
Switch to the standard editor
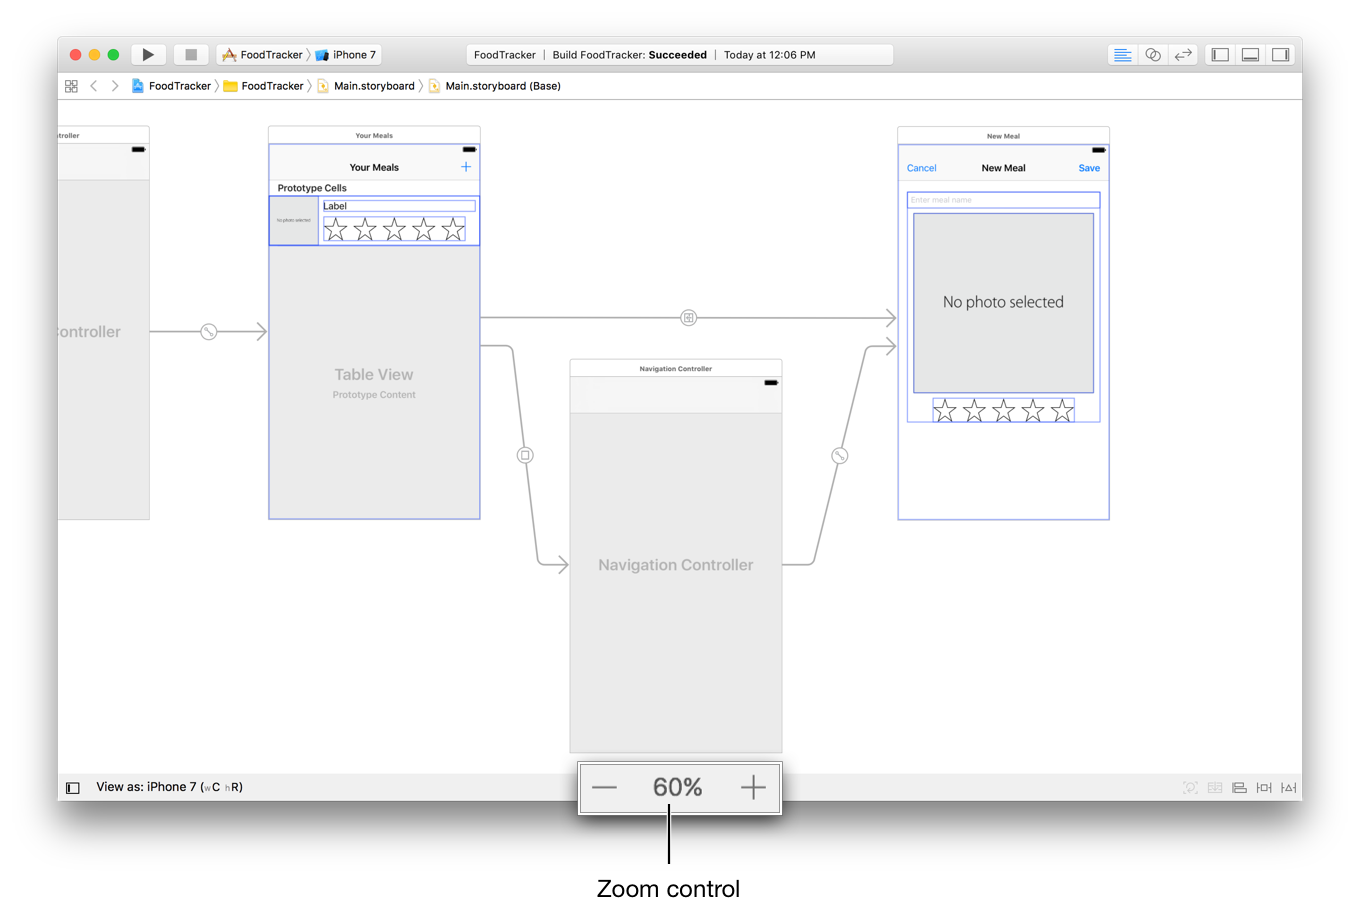click(1123, 55)
